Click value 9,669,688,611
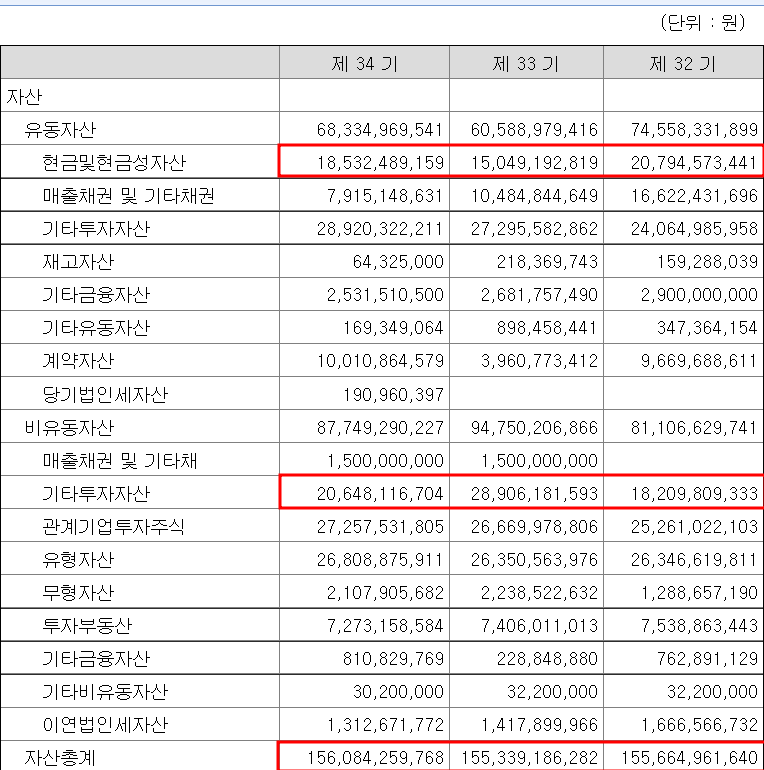The width and height of the screenshot is (764, 770). click(x=699, y=361)
